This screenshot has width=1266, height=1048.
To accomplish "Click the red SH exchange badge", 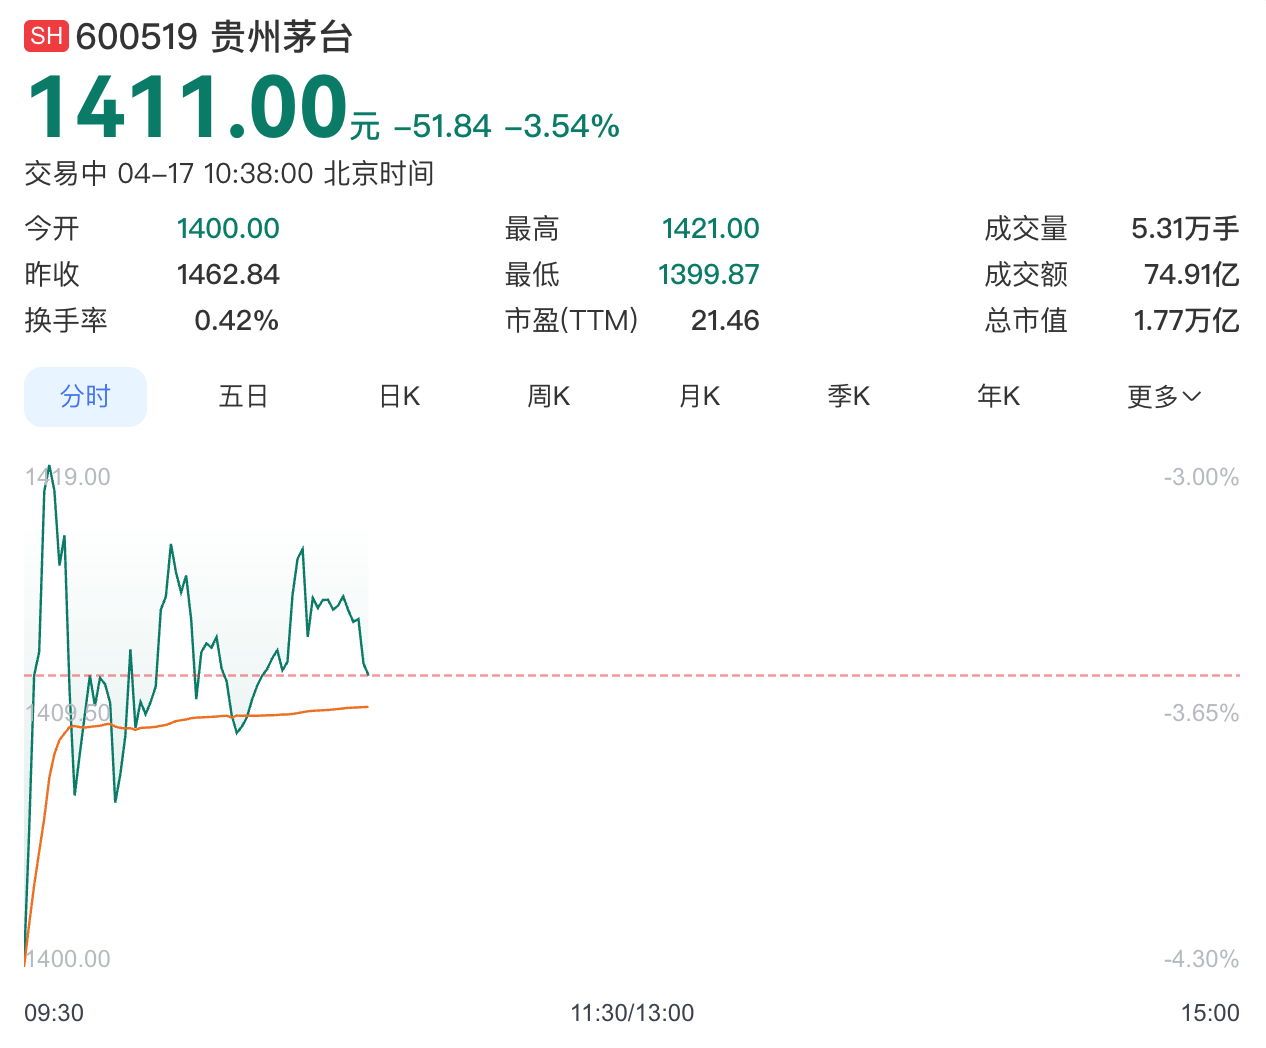I will pyautogui.click(x=46, y=37).
